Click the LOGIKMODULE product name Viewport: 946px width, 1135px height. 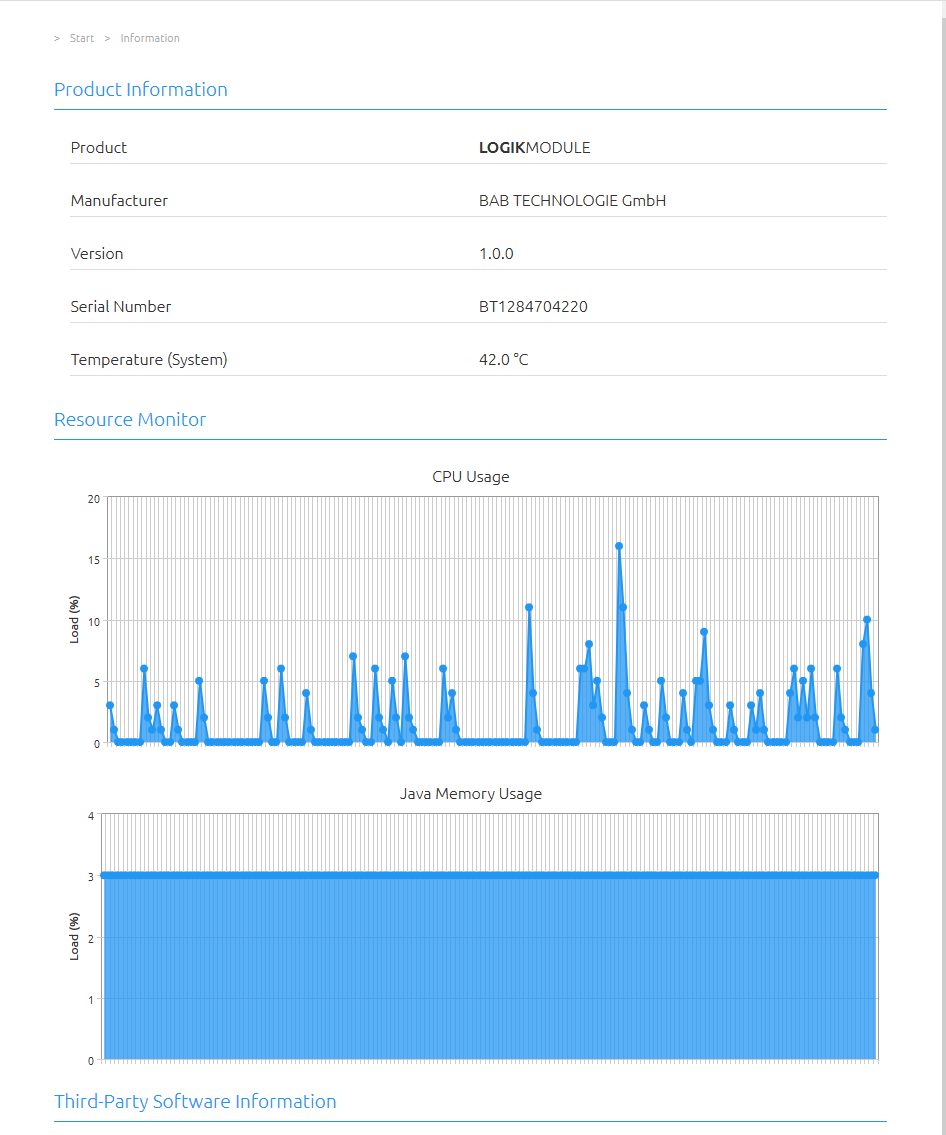pyautogui.click(x=535, y=148)
